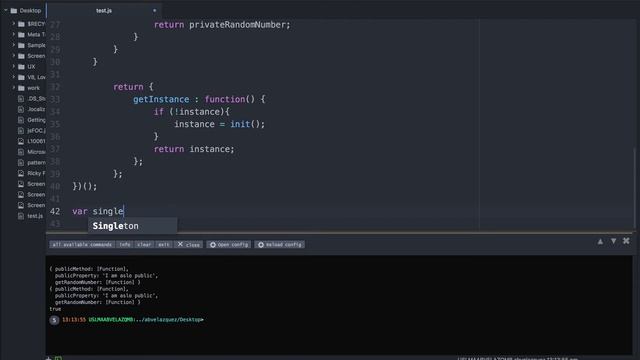Viewport: 640px width, 360px height.
Task: Click the 'if (!instance){' line
Action: tap(192, 112)
